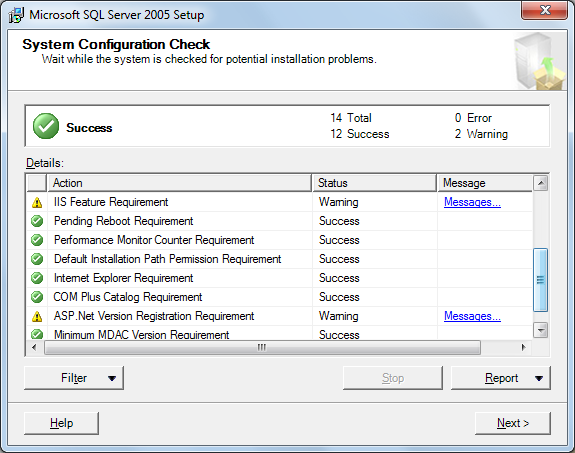Click the SQL Server Setup title bar icon
Screen dimensions: 575x453
(x=16, y=15)
